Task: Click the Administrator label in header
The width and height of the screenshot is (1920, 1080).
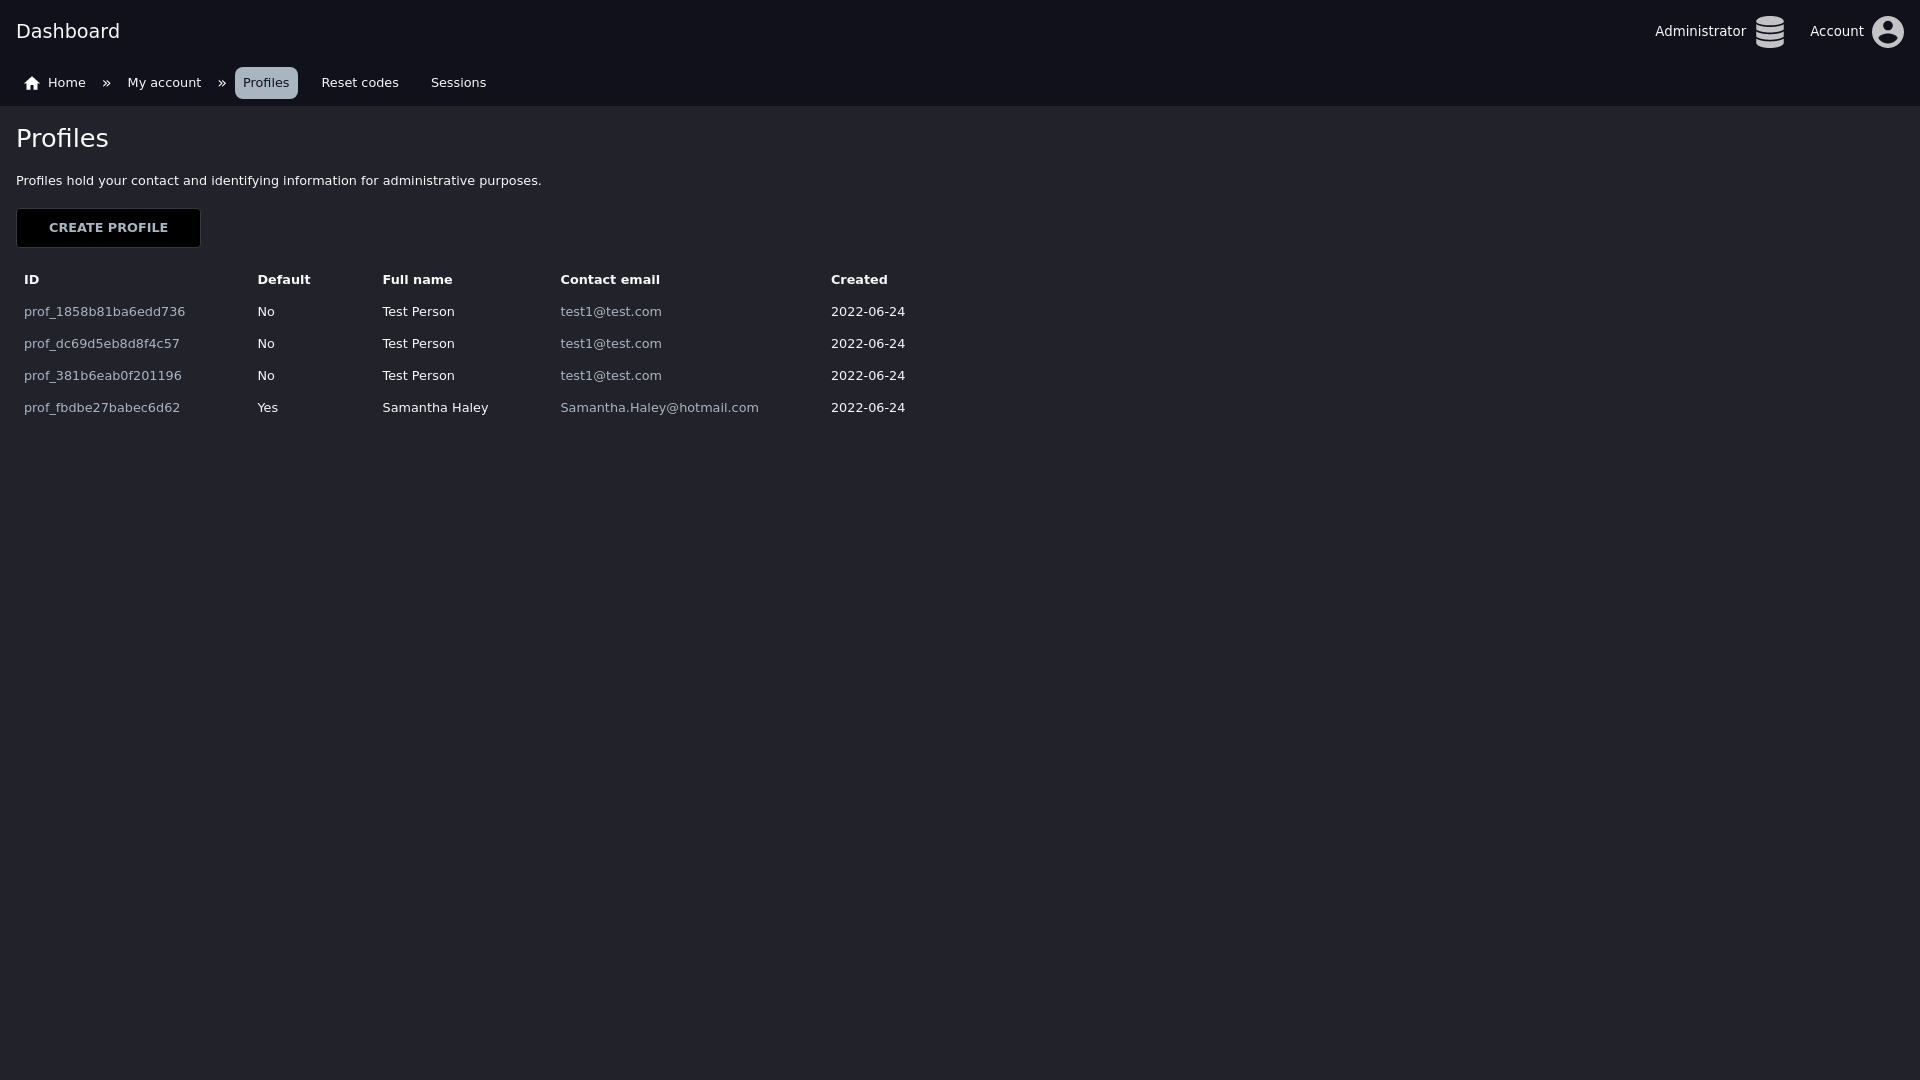Action: pyautogui.click(x=1700, y=32)
